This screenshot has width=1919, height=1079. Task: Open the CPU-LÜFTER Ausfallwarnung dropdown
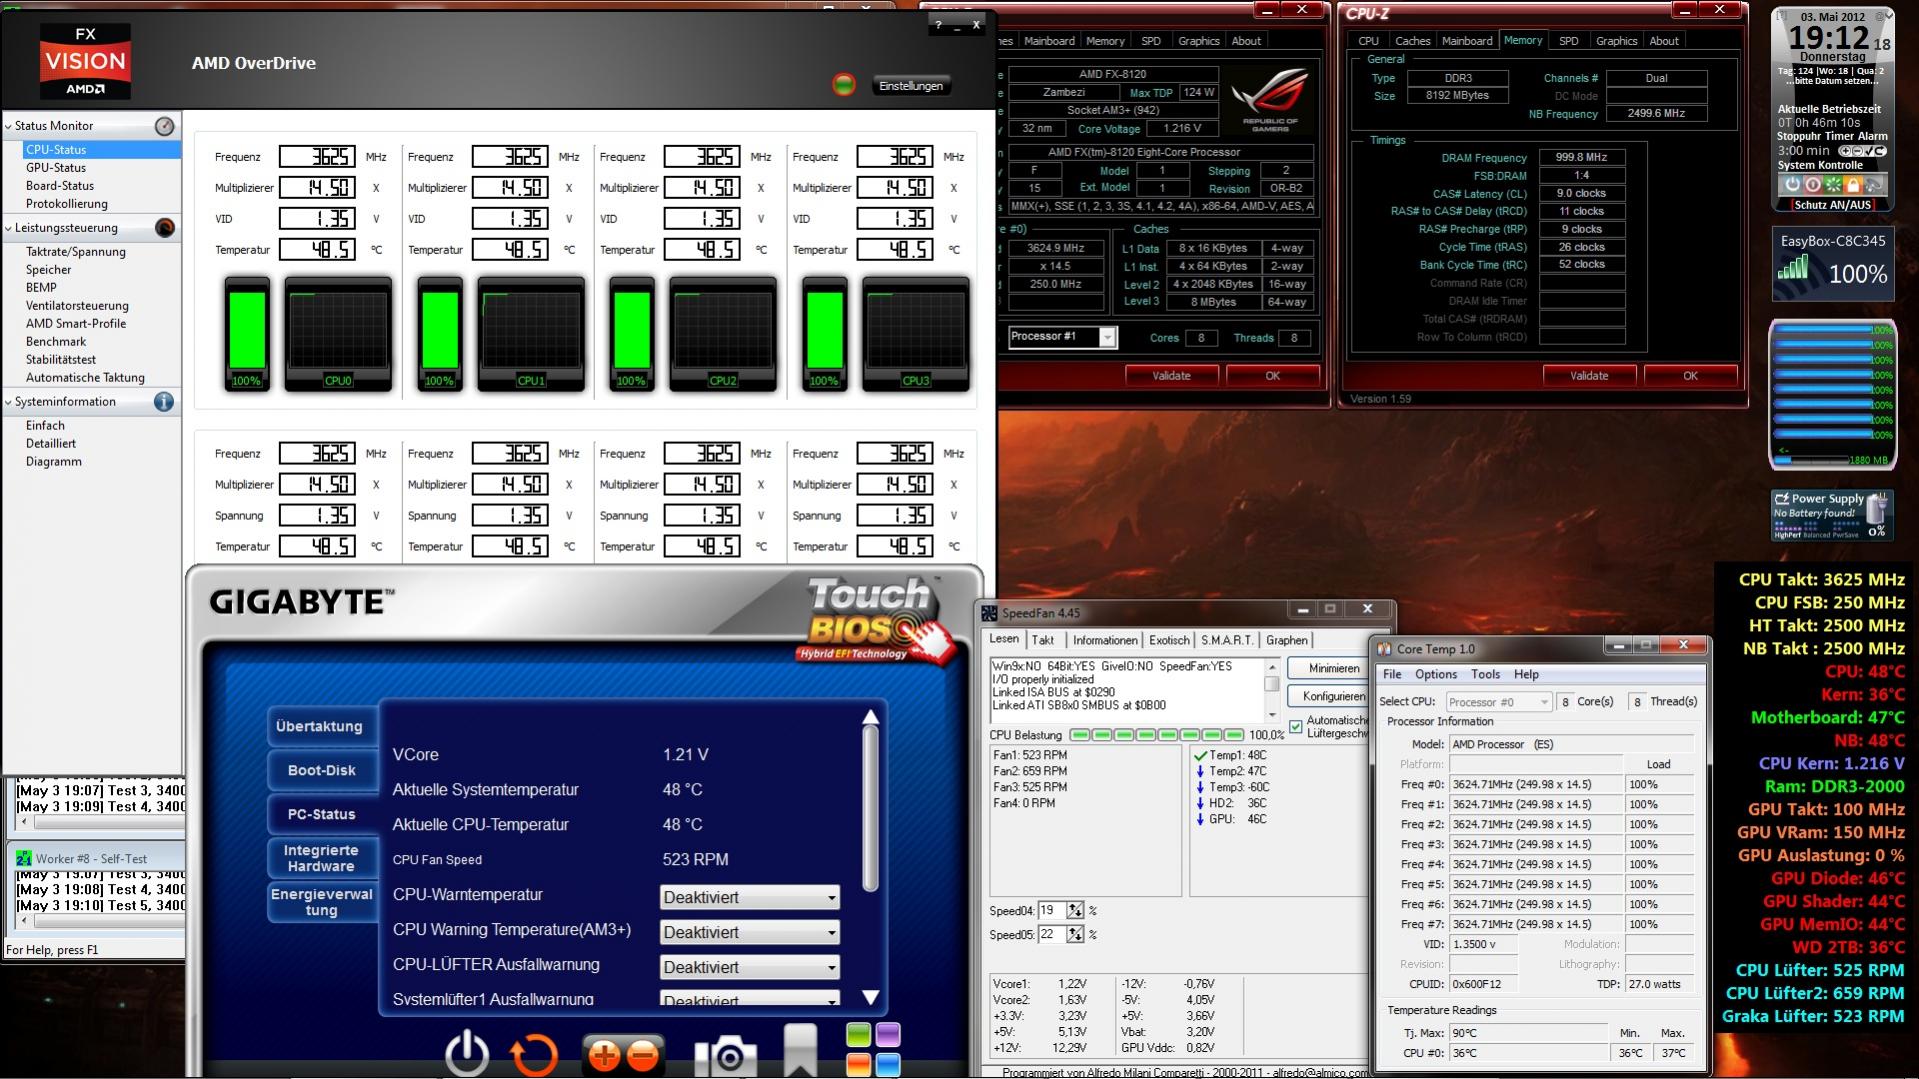(749, 967)
